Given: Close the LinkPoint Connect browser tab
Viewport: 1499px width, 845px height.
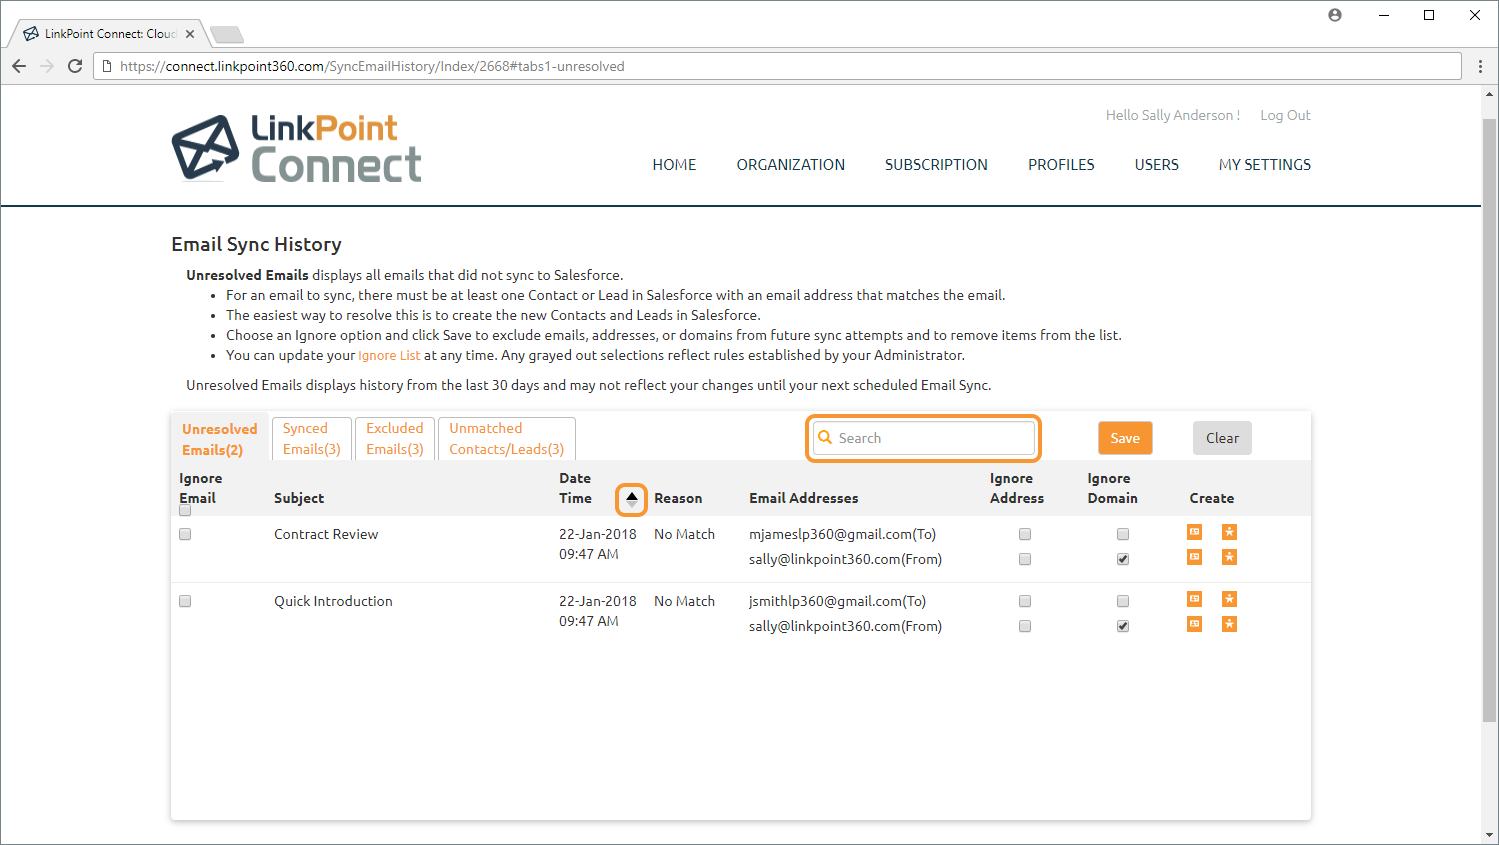Looking at the screenshot, I should pos(190,34).
